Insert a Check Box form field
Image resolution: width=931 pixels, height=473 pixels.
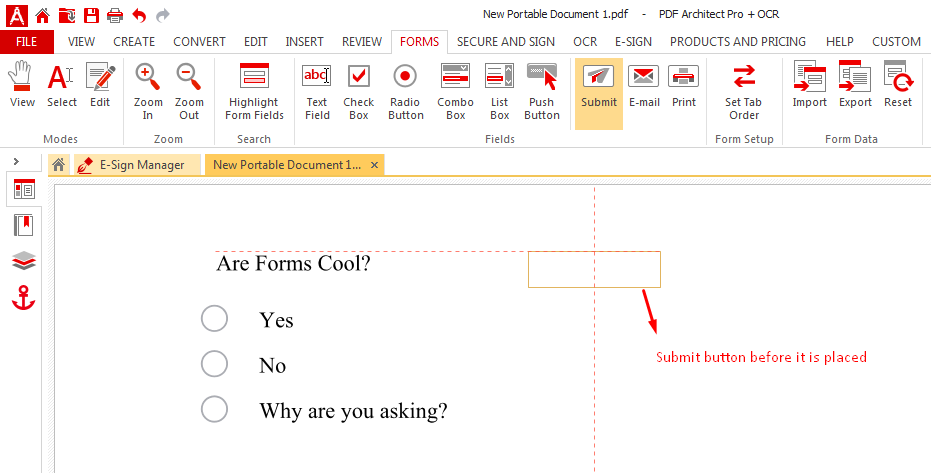tap(359, 92)
